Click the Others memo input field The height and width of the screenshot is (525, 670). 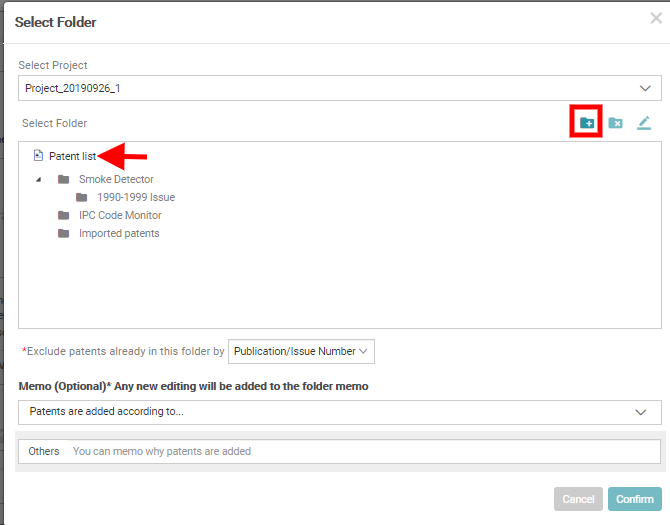click(340, 452)
